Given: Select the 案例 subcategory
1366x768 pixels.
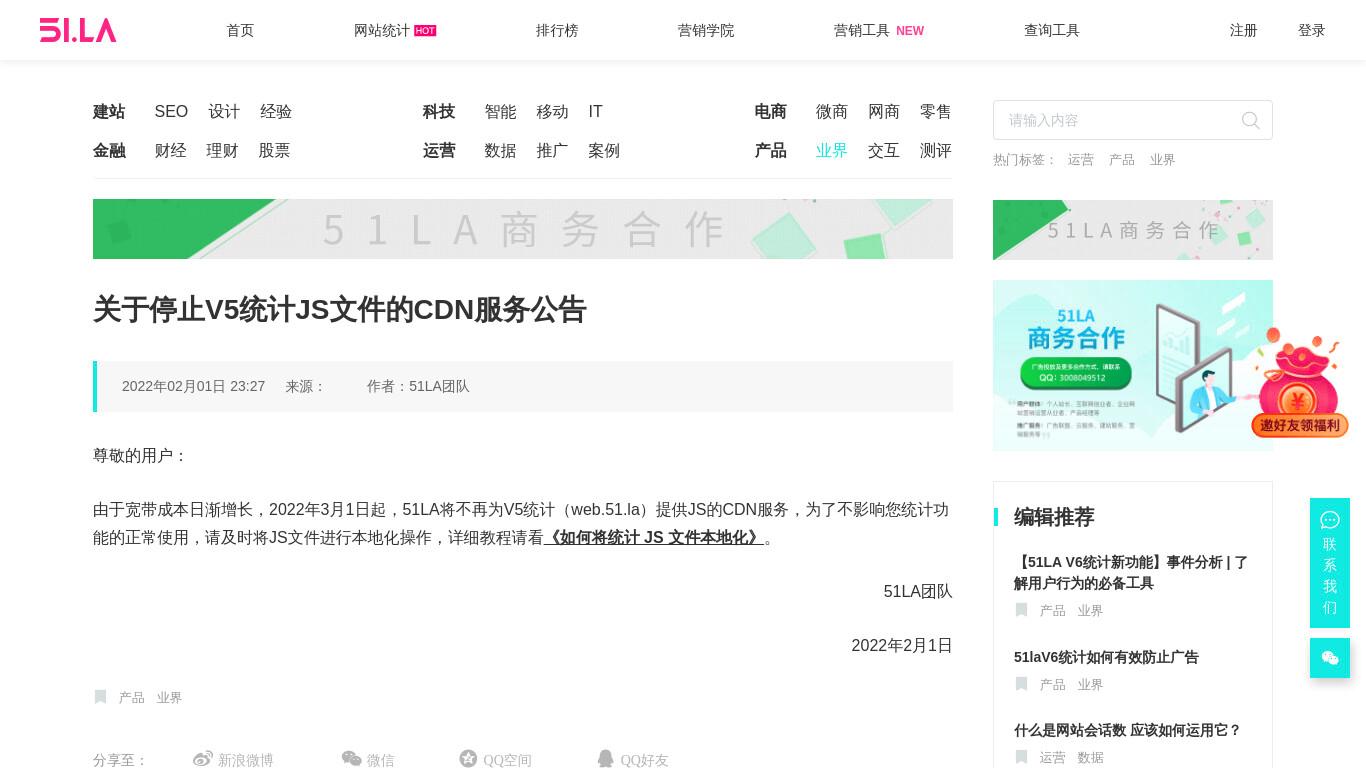Looking at the screenshot, I should 604,151.
